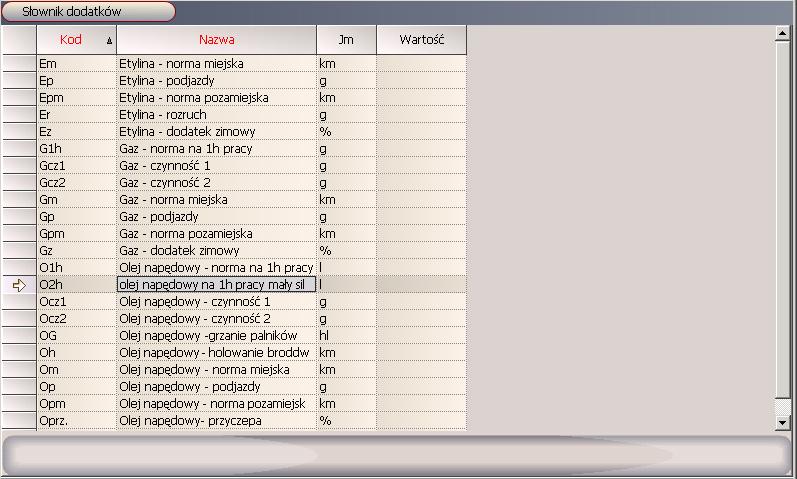Click the 'hl' unit cell in OG row
The image size is (797, 479).
click(346, 336)
